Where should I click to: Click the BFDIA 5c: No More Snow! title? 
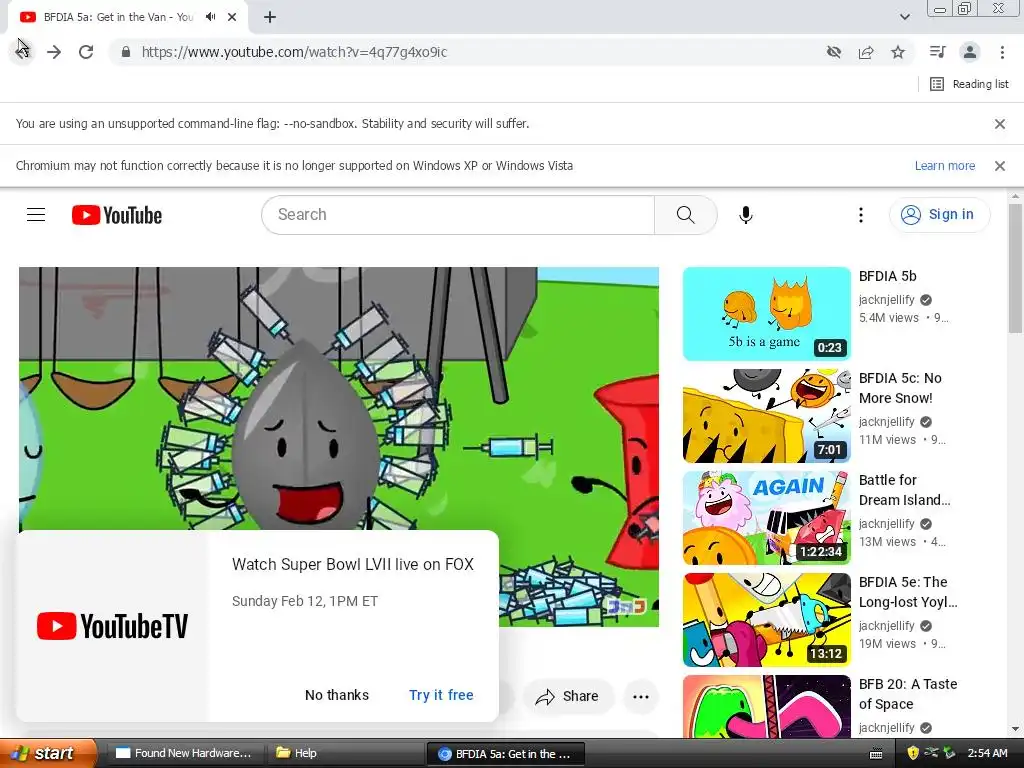[x=900, y=388]
